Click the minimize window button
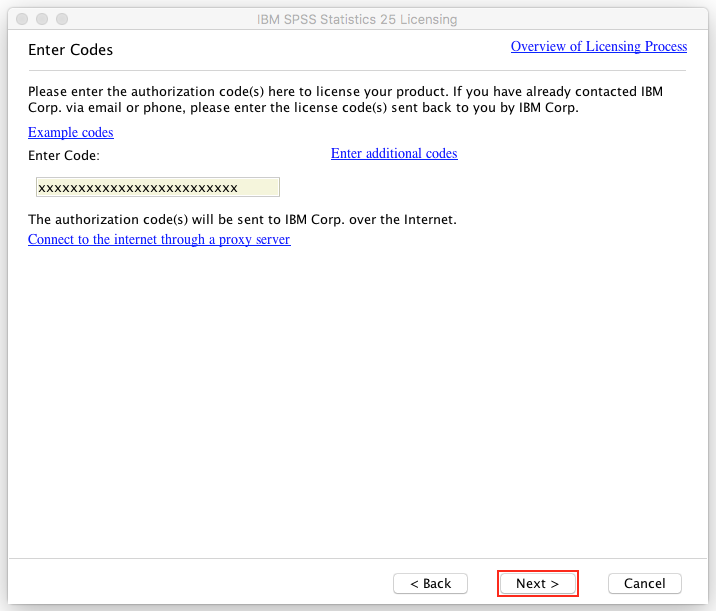 click(42, 19)
